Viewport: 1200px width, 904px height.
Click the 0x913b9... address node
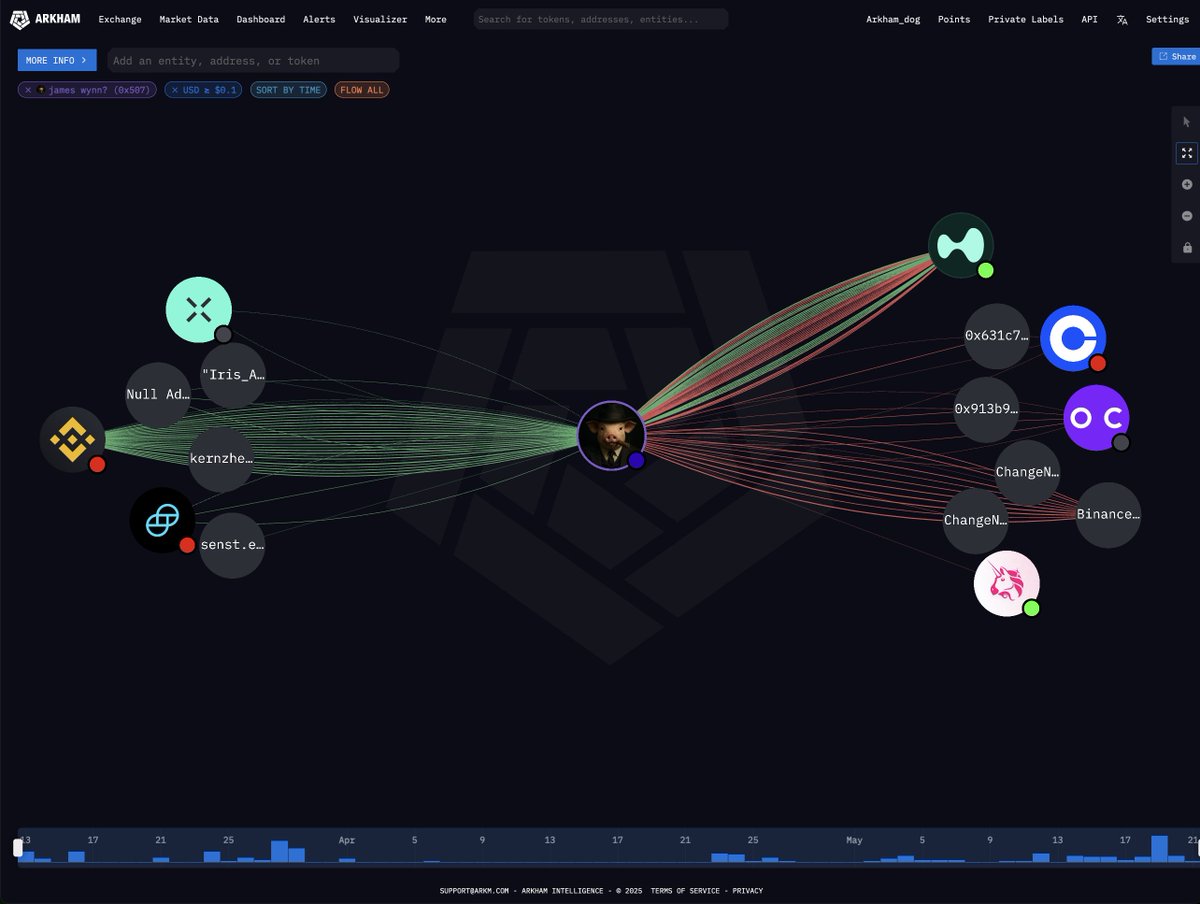(986, 409)
